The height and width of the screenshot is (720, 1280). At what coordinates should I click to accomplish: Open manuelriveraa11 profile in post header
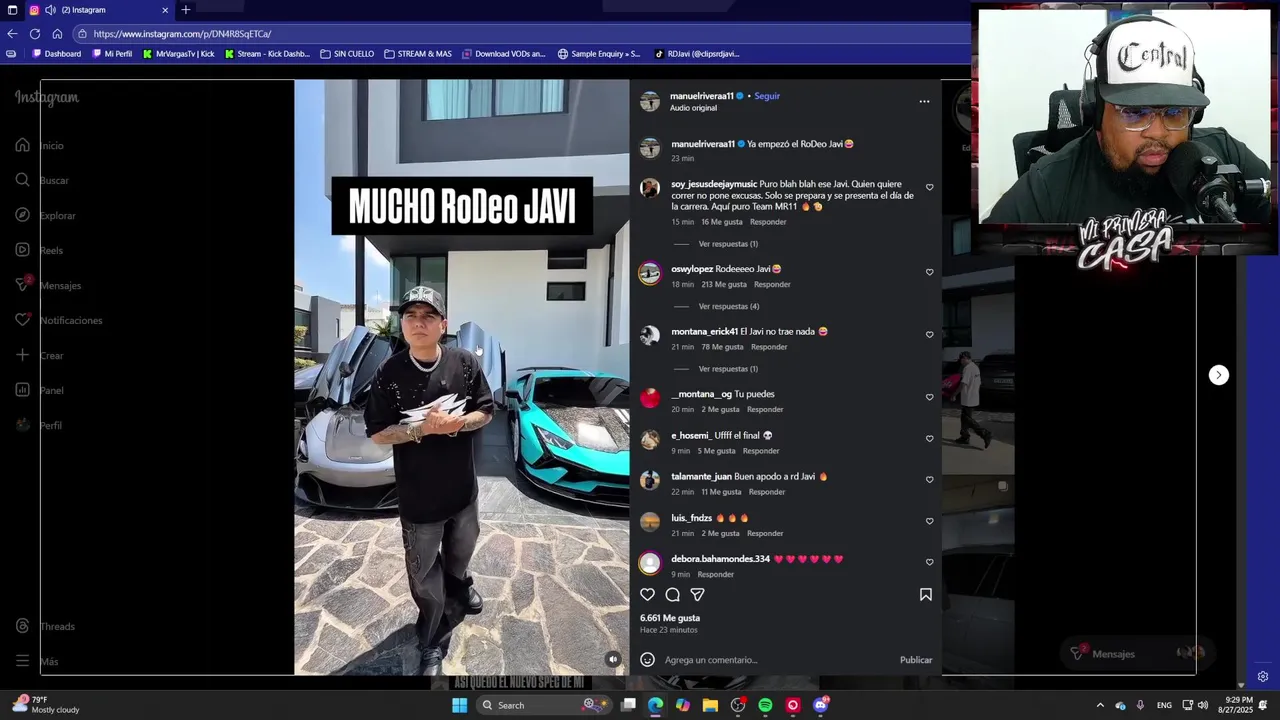pos(704,96)
